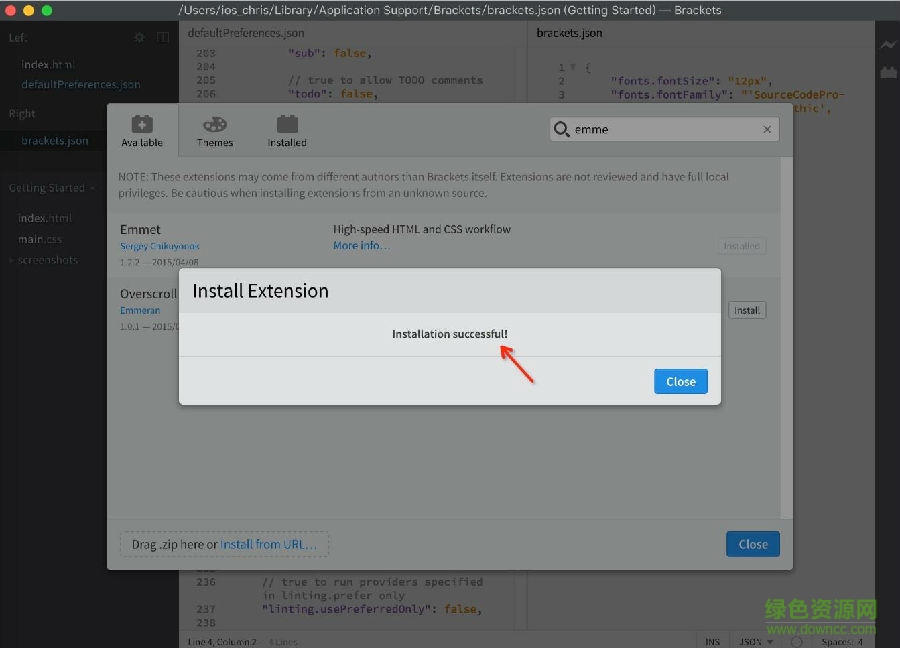900x648 pixels.
Task: Close the Install Extension success dialog
Action: pyautogui.click(x=680, y=382)
